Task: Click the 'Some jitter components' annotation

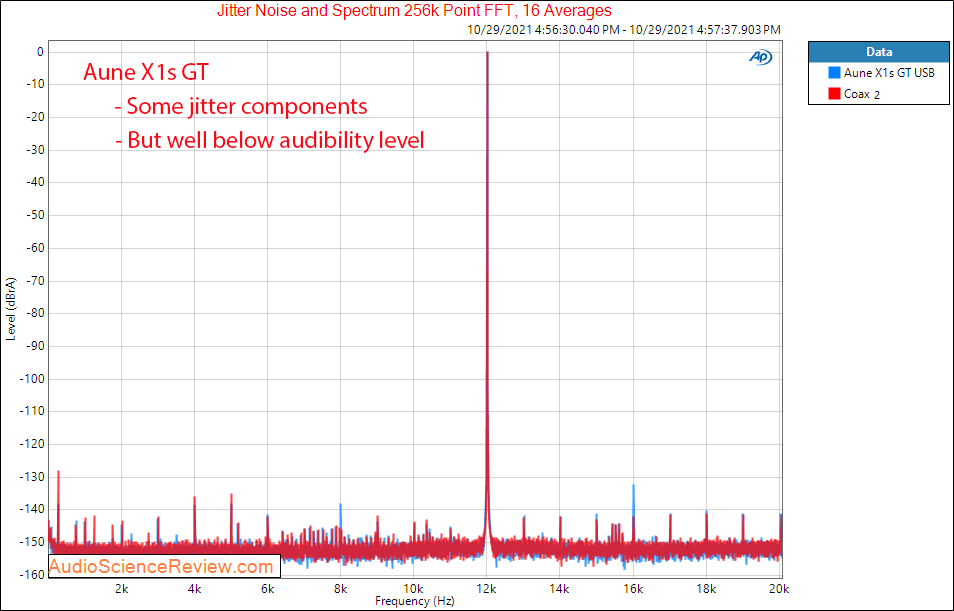Action: pos(241,106)
